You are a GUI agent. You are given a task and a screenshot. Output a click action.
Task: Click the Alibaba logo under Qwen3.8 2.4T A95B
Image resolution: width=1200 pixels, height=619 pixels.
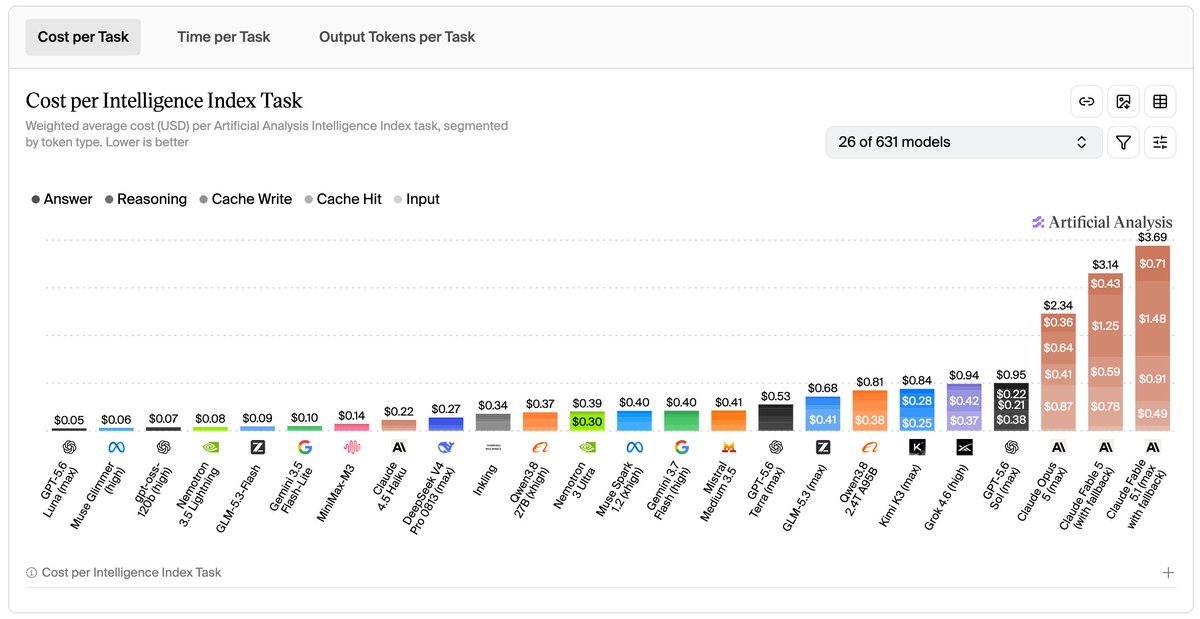pyautogui.click(x=869, y=447)
